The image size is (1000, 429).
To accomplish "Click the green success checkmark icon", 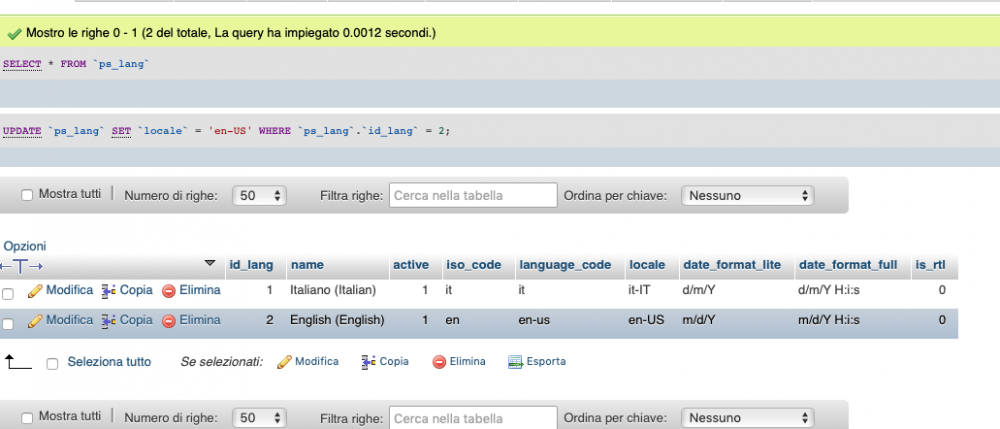I will pos(14,33).
